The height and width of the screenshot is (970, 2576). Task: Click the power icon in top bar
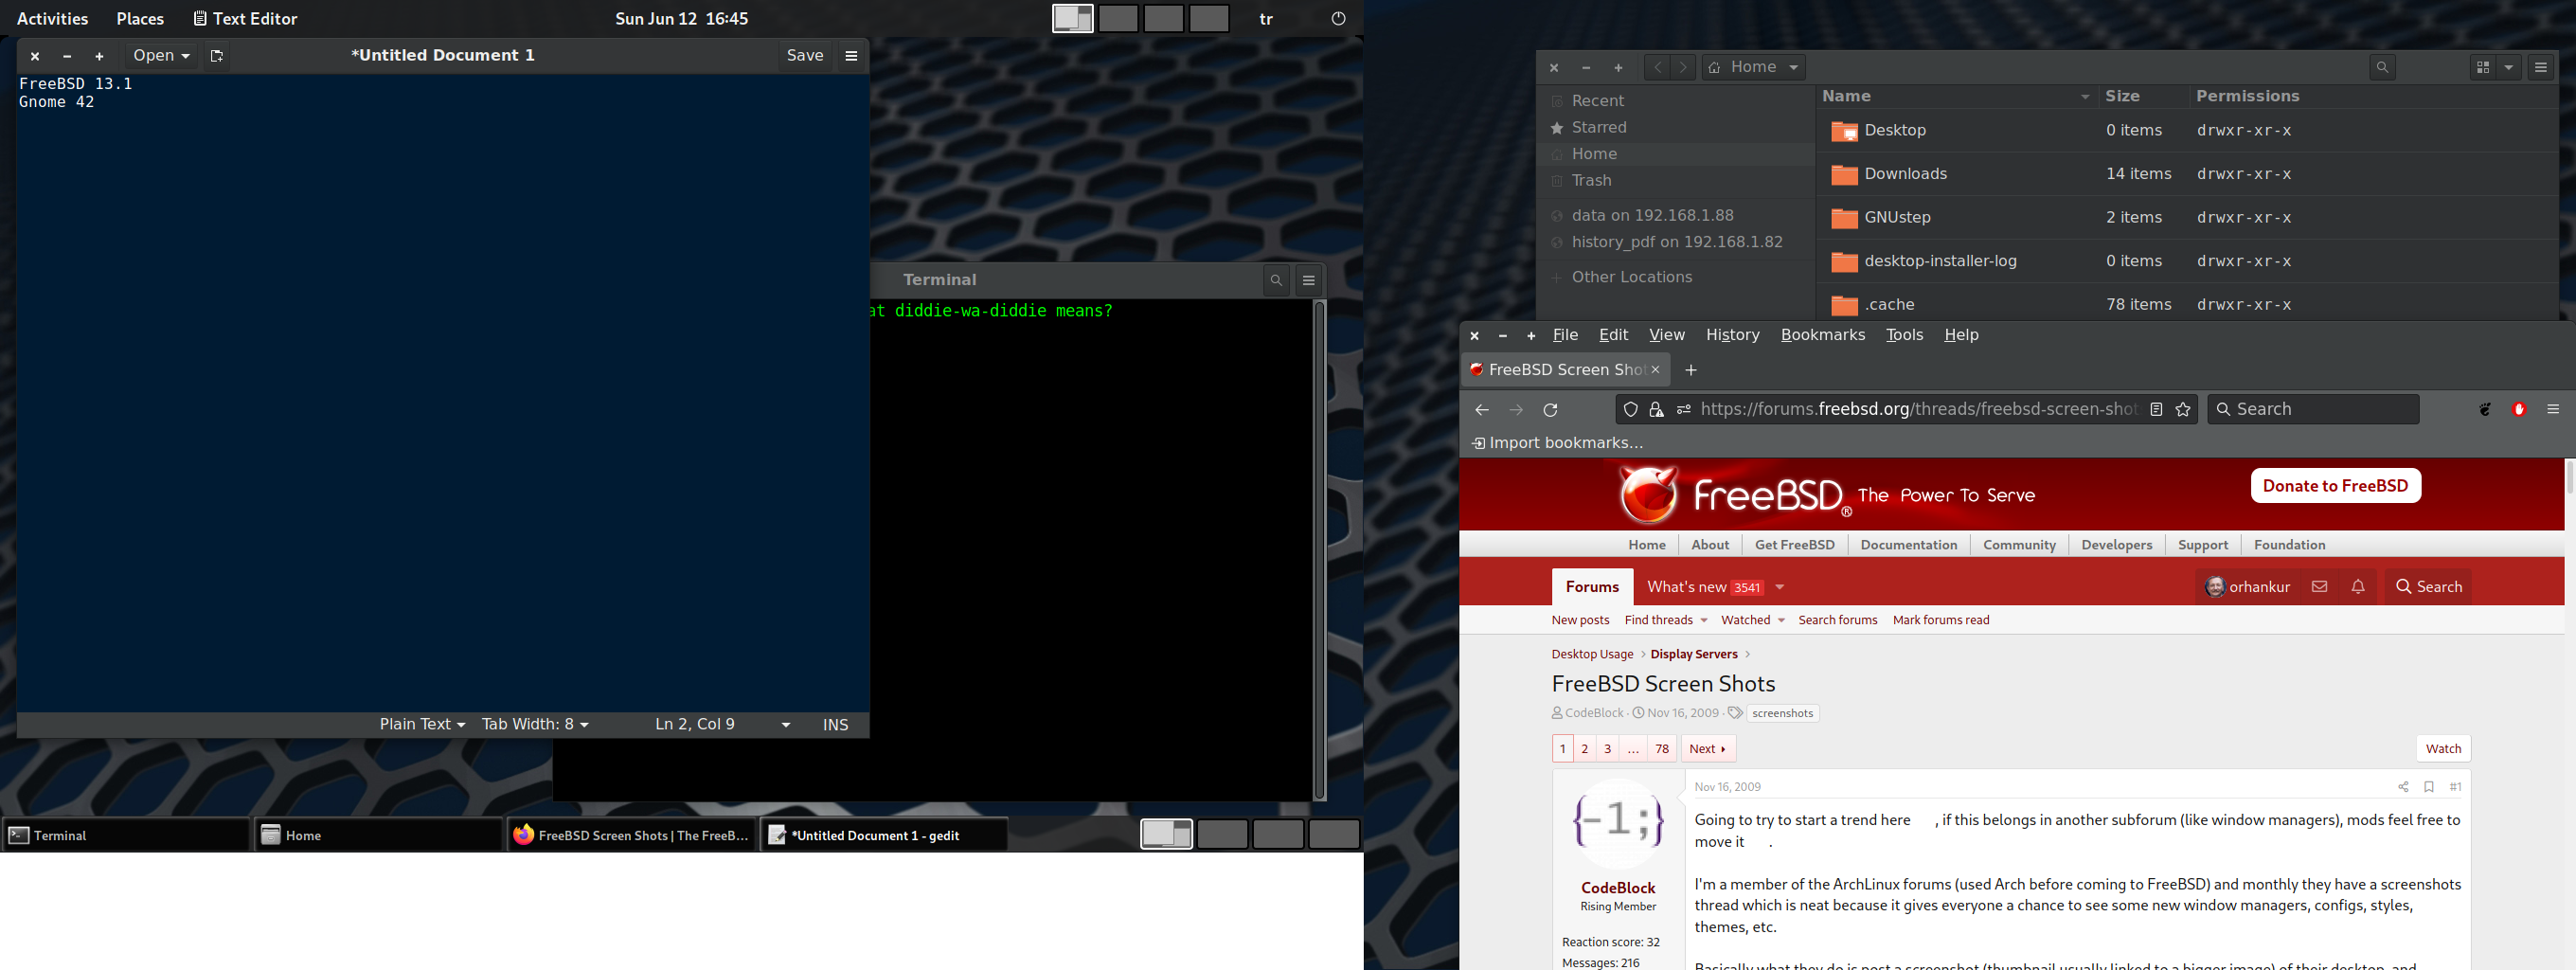(1338, 19)
